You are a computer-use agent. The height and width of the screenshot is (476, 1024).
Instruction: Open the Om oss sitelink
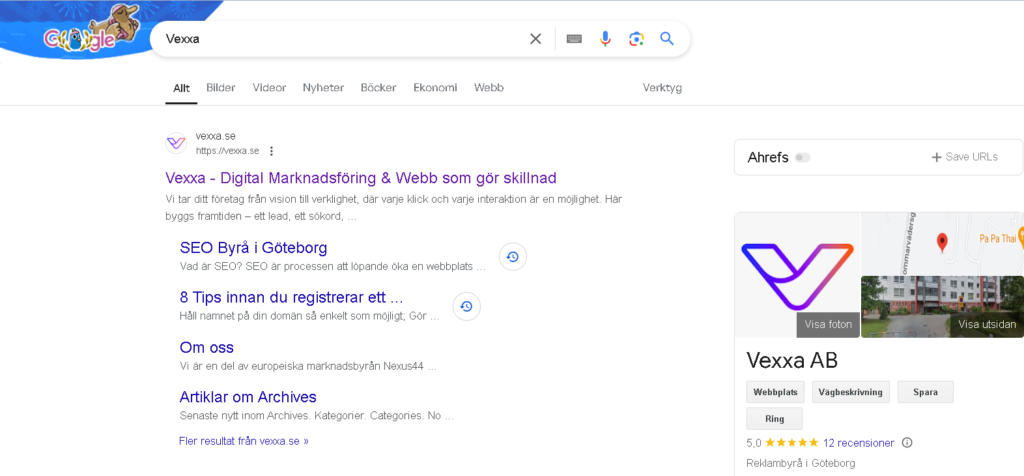pos(206,347)
